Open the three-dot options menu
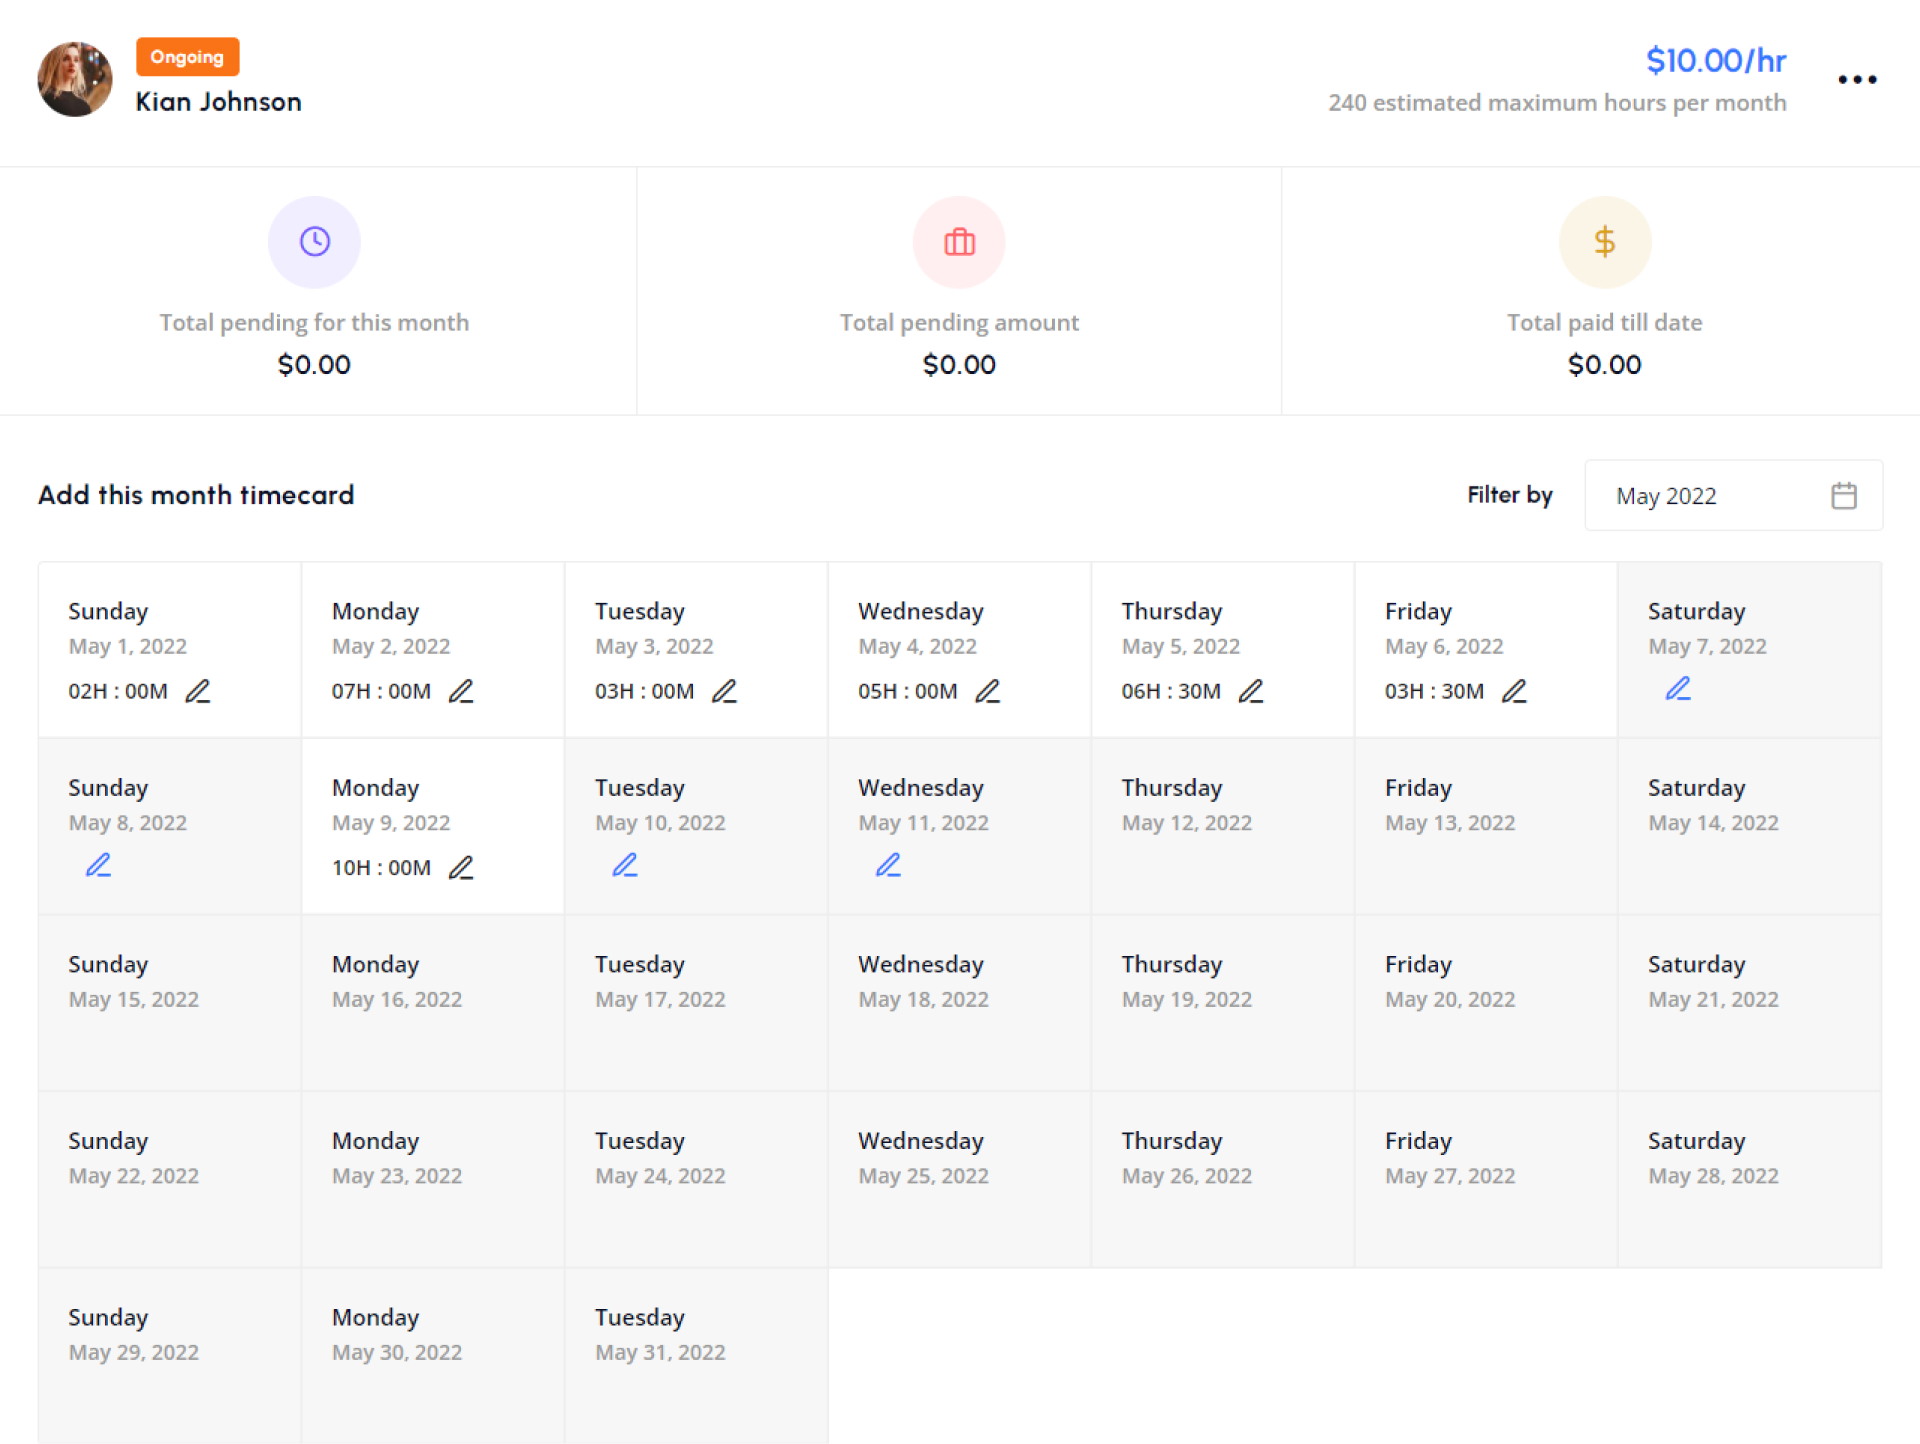The image size is (1920, 1444). [1857, 79]
